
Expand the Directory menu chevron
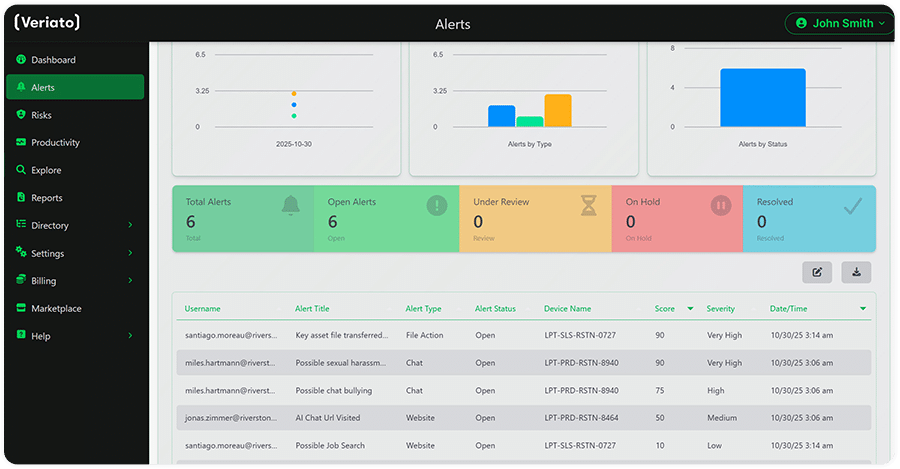pos(130,226)
